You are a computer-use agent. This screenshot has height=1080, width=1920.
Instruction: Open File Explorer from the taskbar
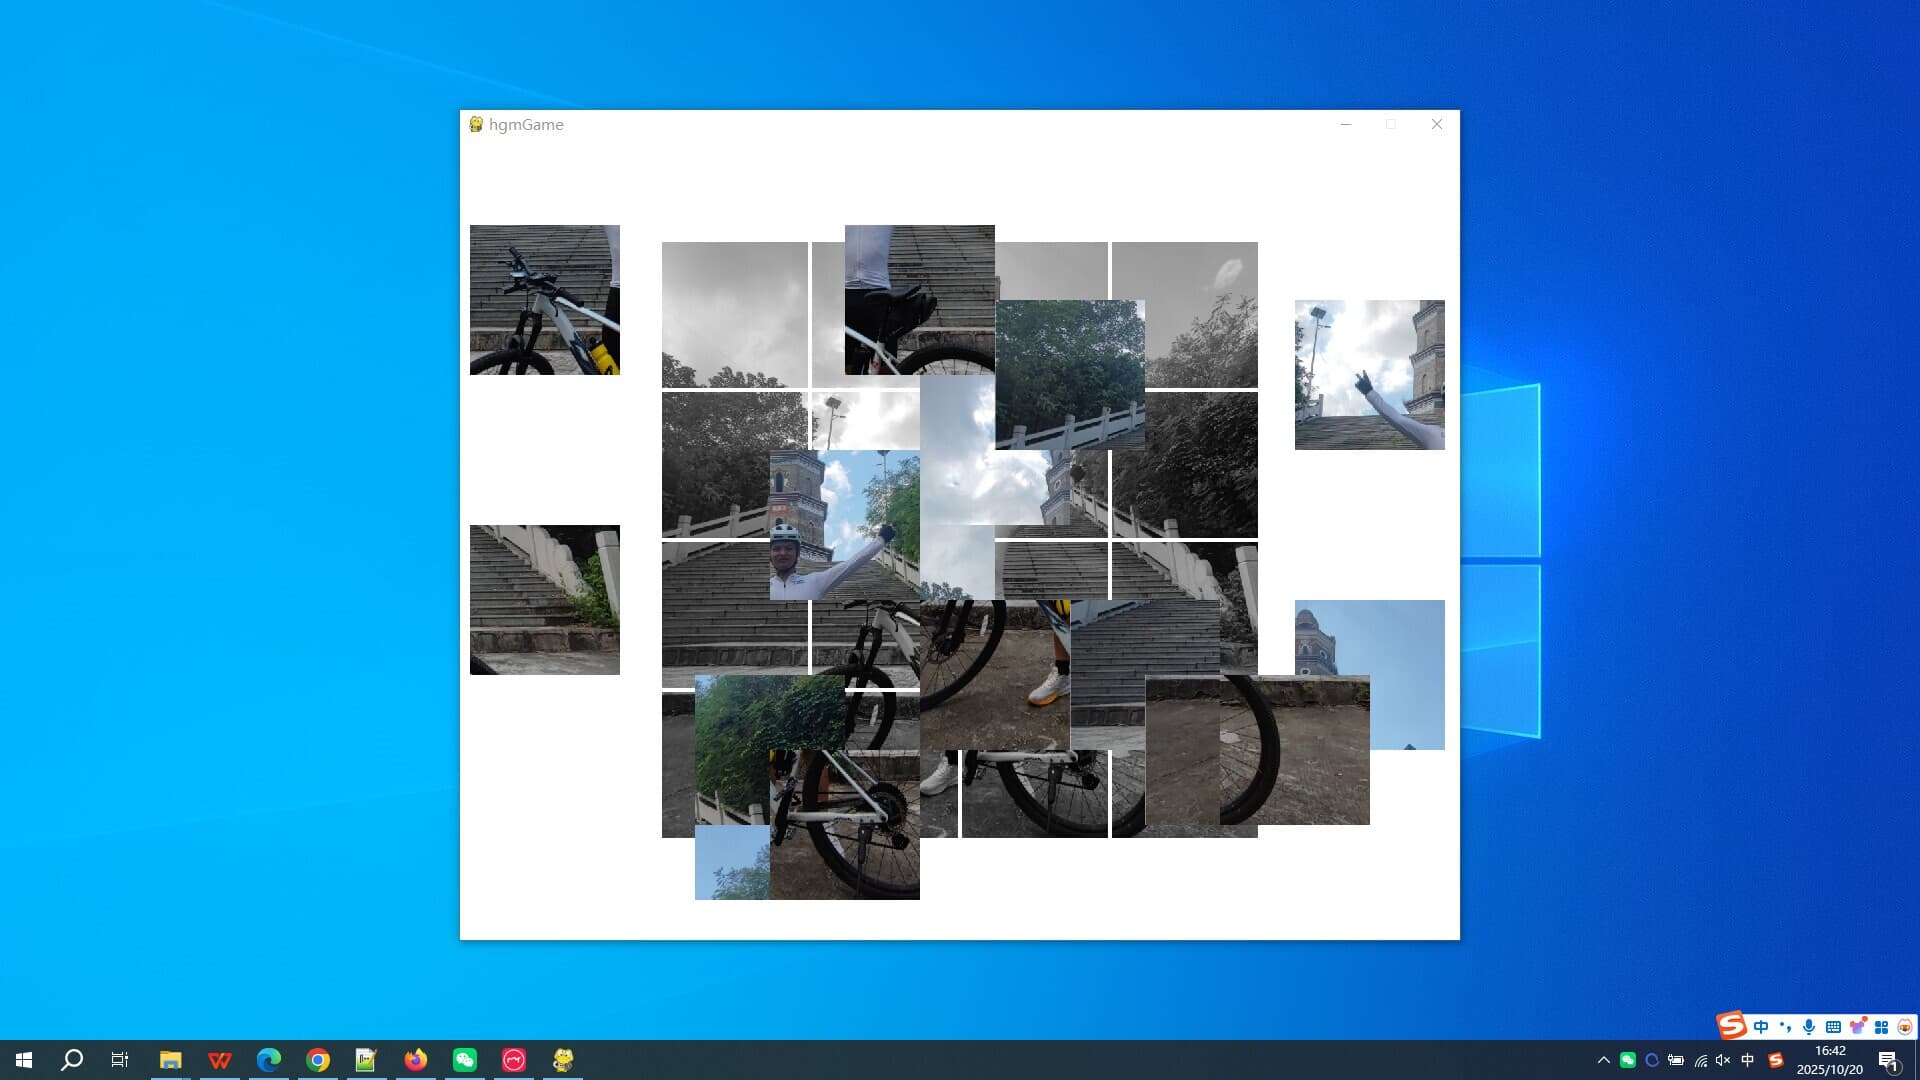point(170,1060)
